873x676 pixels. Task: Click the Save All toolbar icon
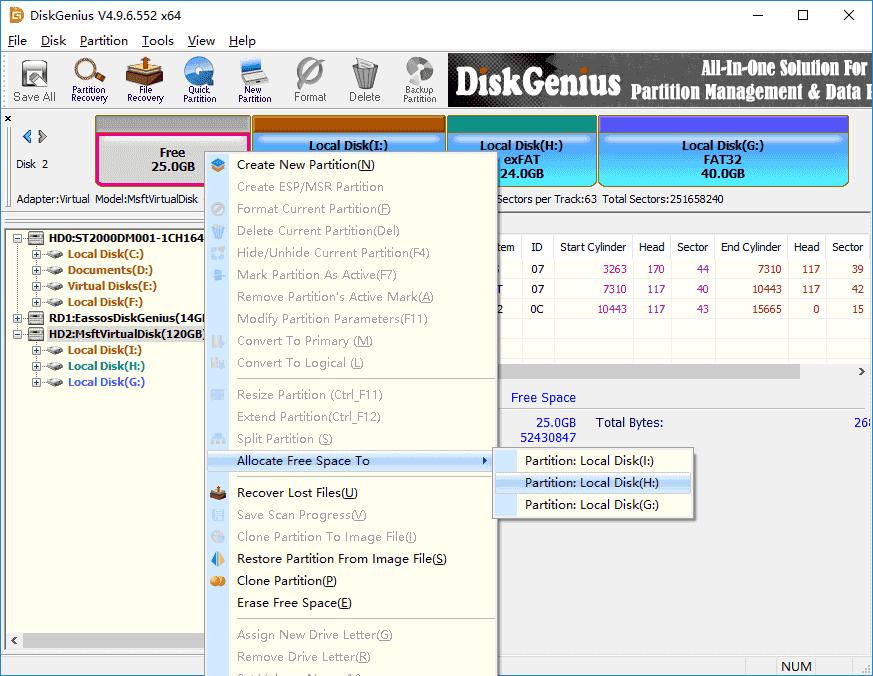pos(33,80)
